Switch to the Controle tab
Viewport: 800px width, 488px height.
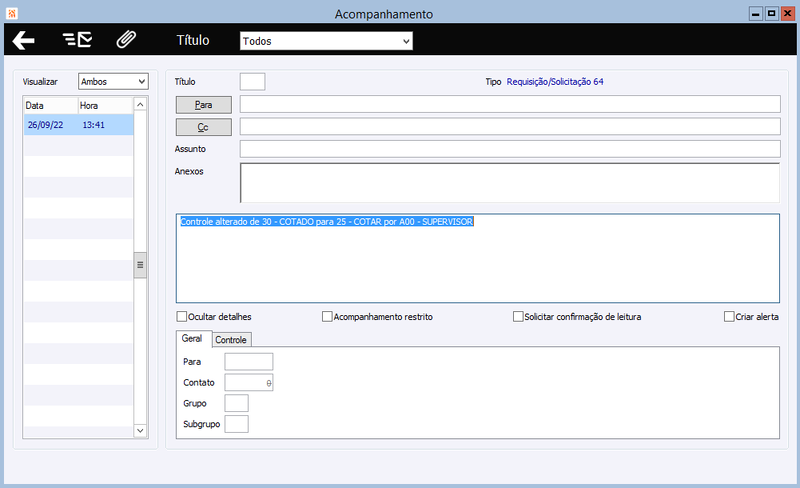tap(231, 340)
